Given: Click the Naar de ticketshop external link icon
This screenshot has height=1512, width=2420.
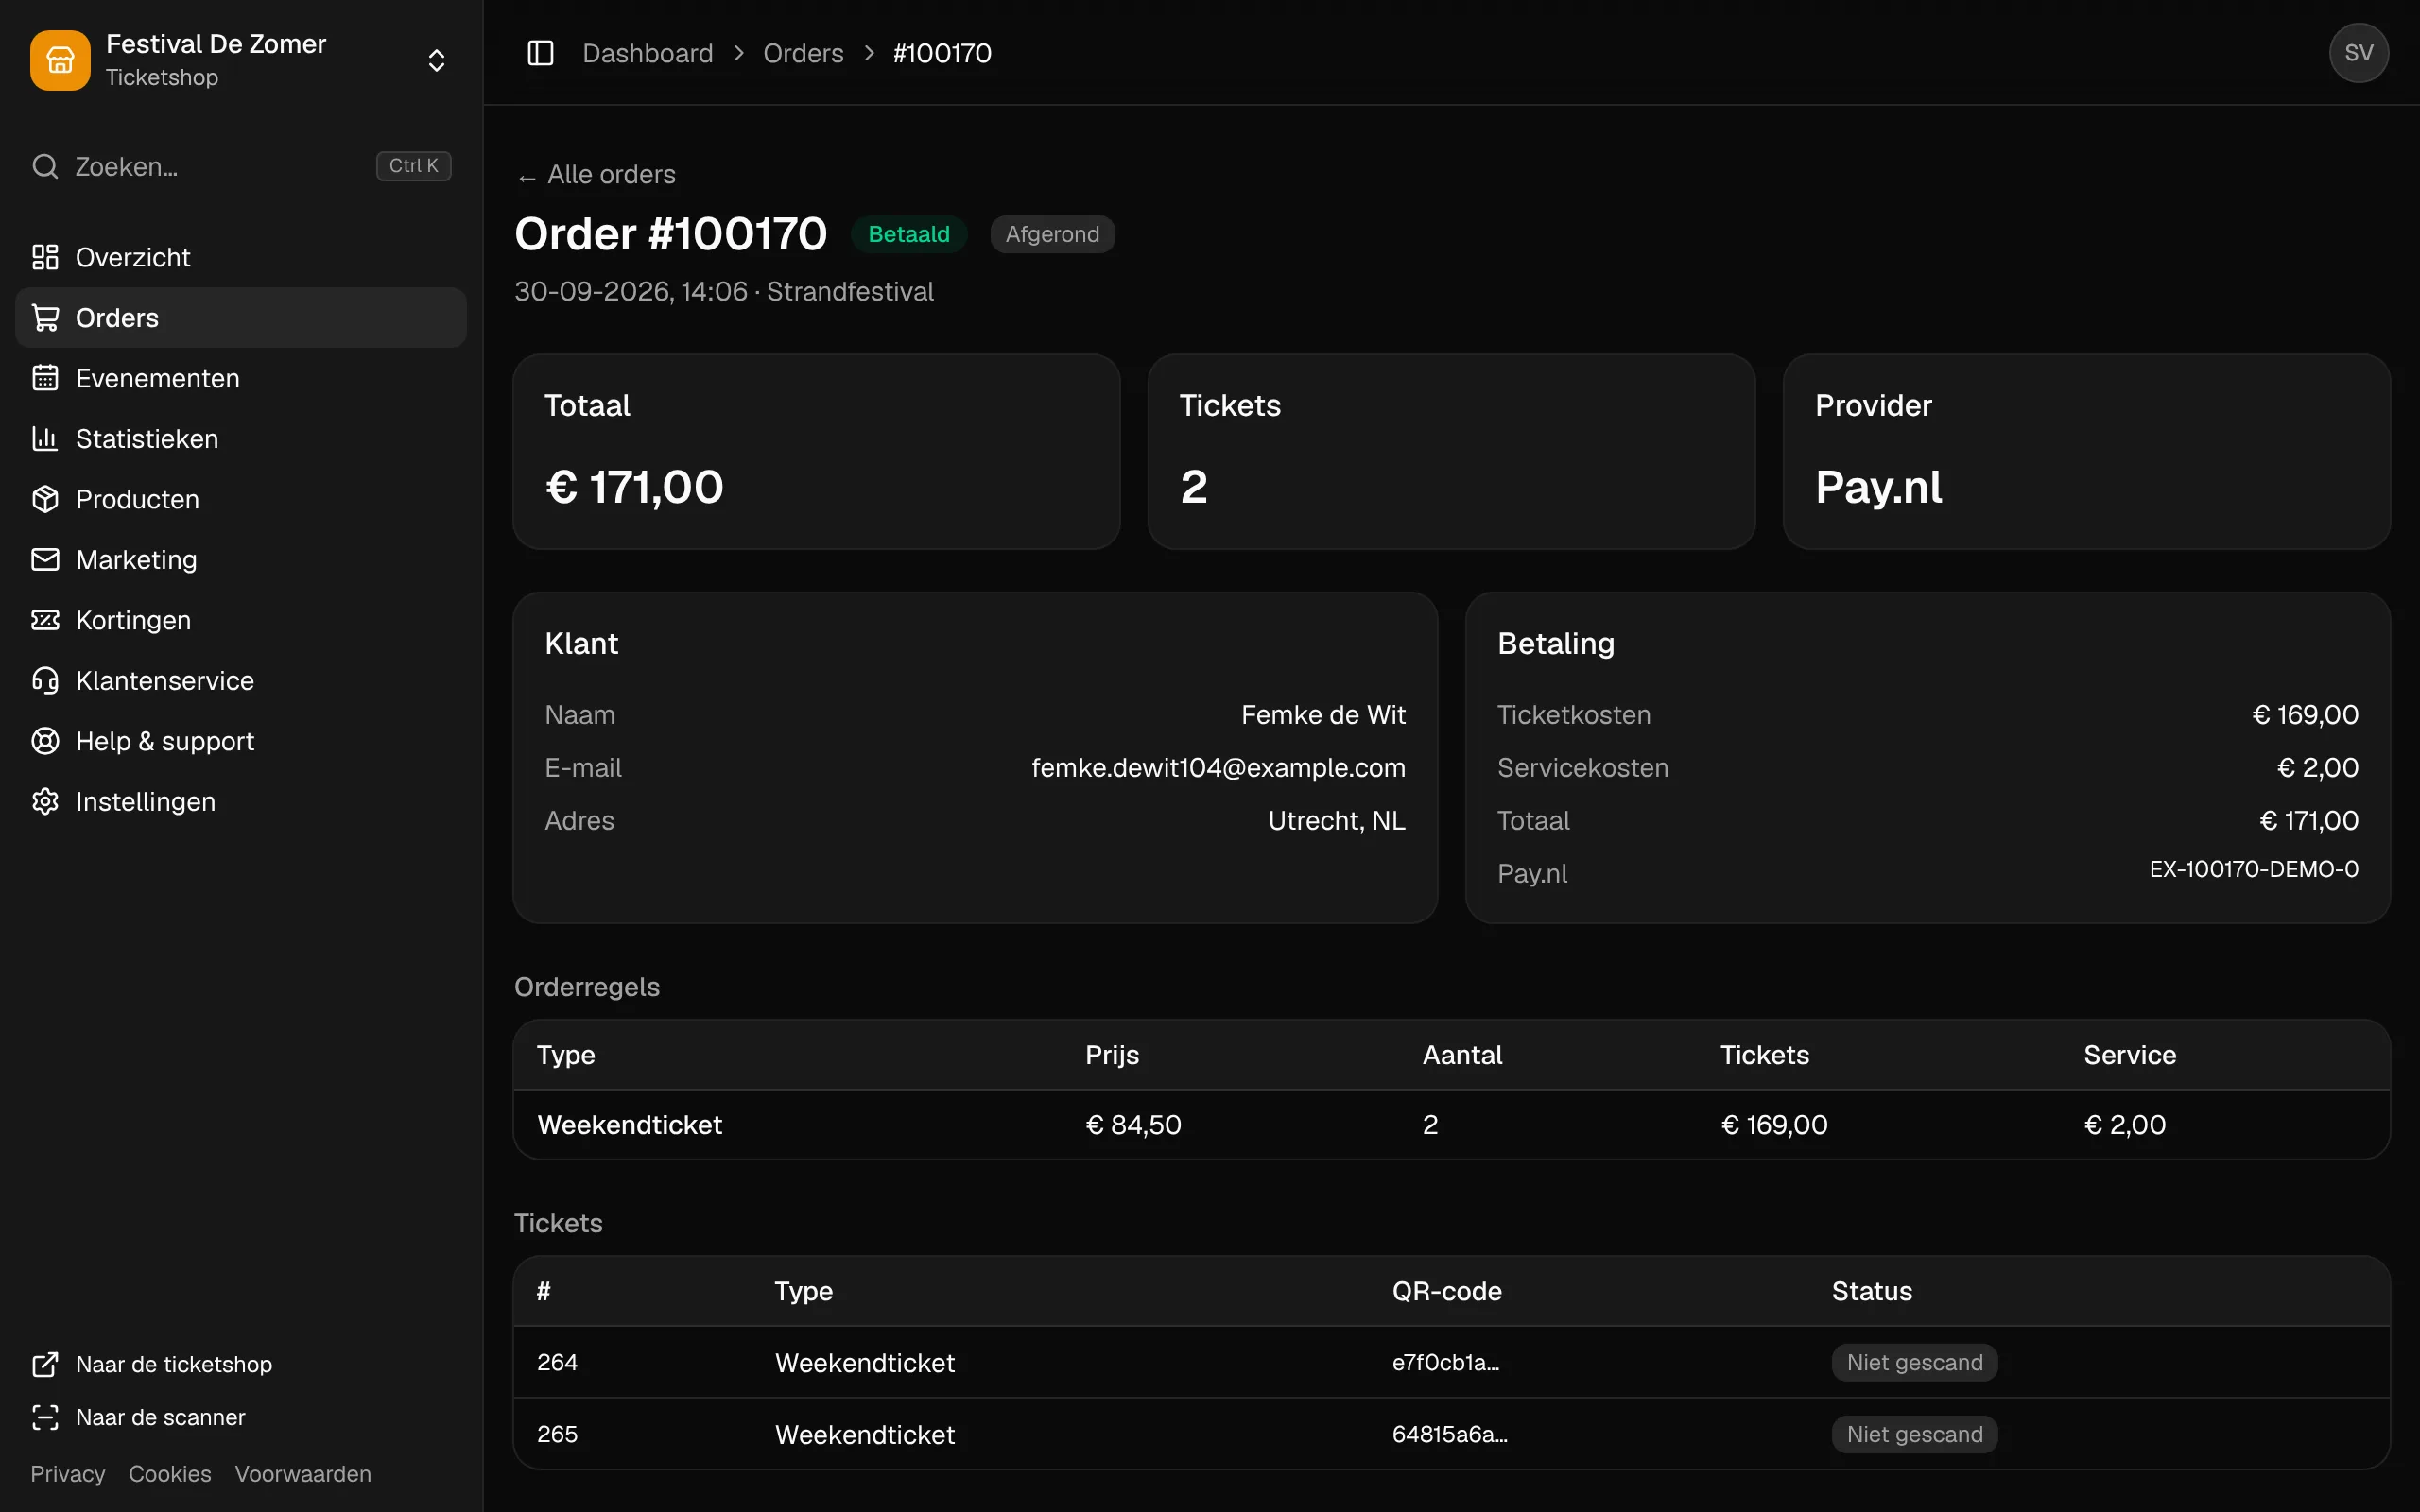Looking at the screenshot, I should (45, 1364).
